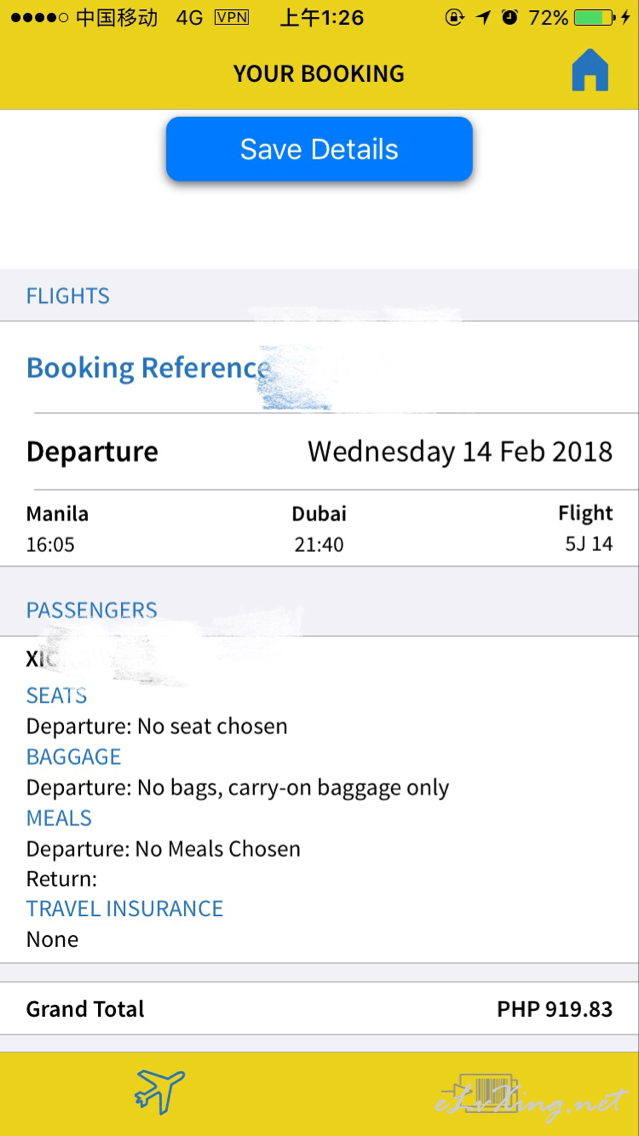
Task: Tap the rotation lock status icon
Action: pos(455,18)
